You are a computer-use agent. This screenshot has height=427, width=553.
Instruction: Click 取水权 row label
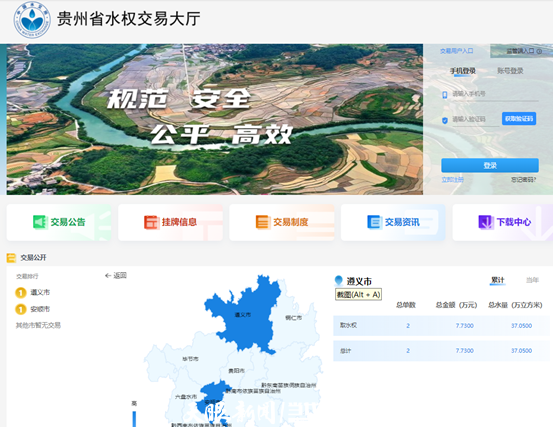coord(348,325)
